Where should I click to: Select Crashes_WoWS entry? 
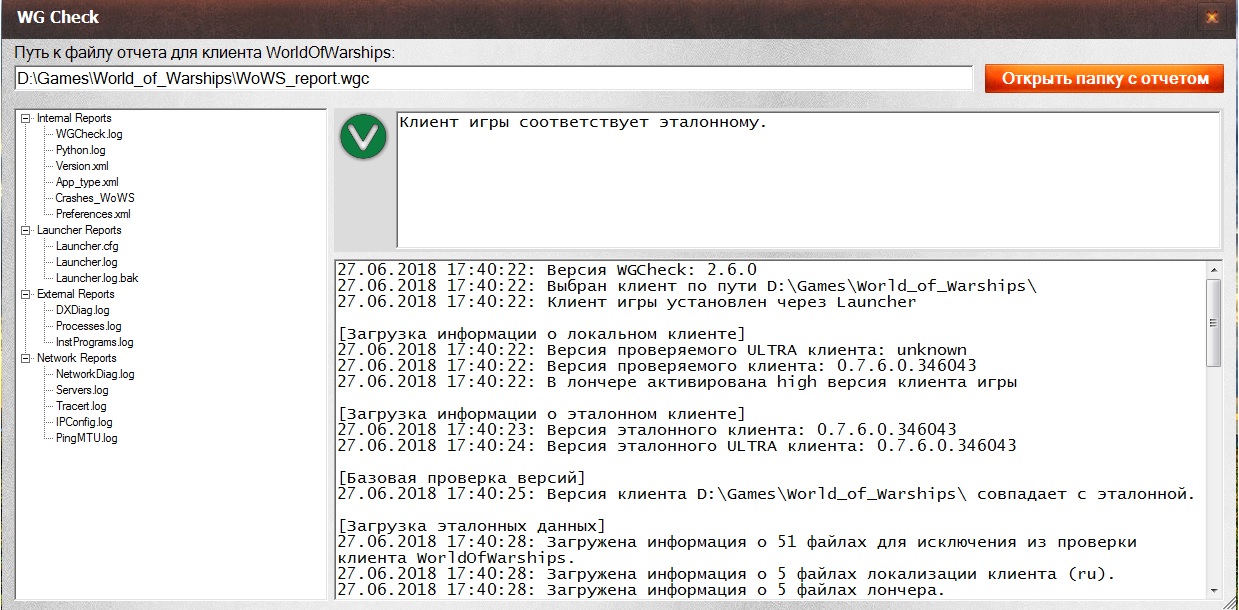point(95,198)
